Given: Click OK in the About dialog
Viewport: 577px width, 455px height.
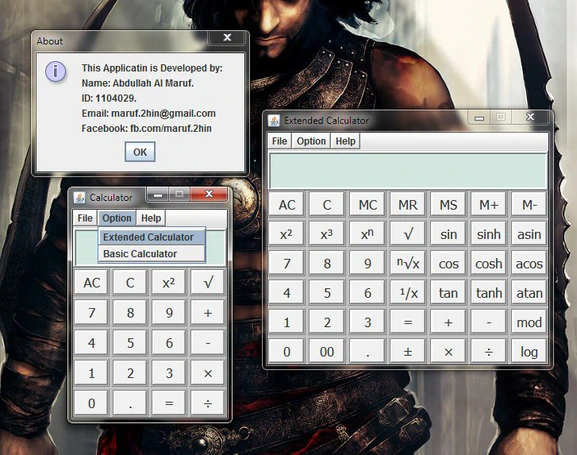Looking at the screenshot, I should pyautogui.click(x=140, y=152).
